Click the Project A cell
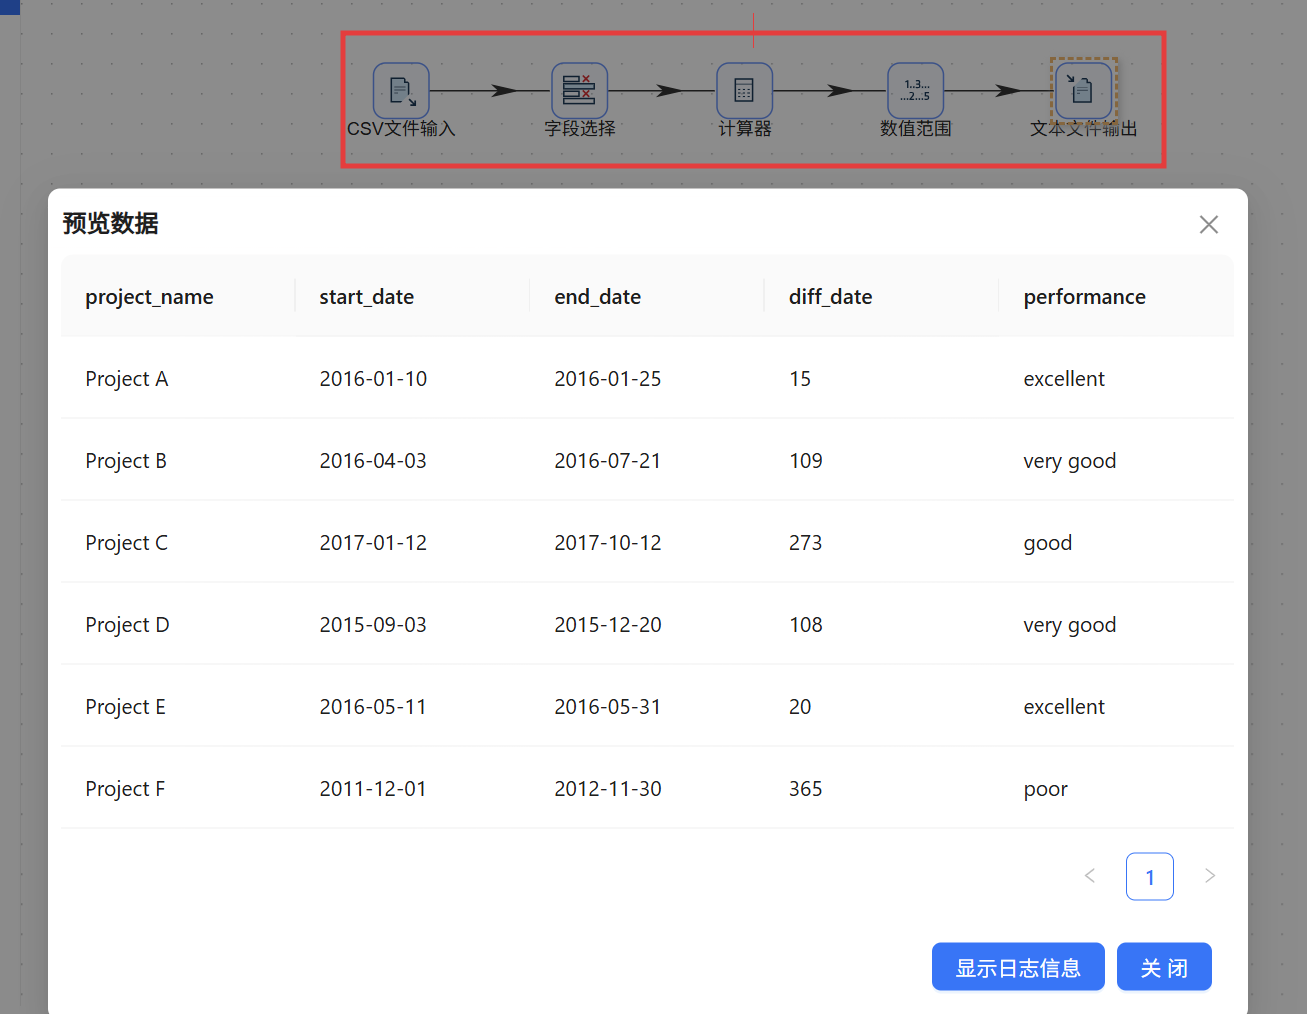 (x=178, y=378)
